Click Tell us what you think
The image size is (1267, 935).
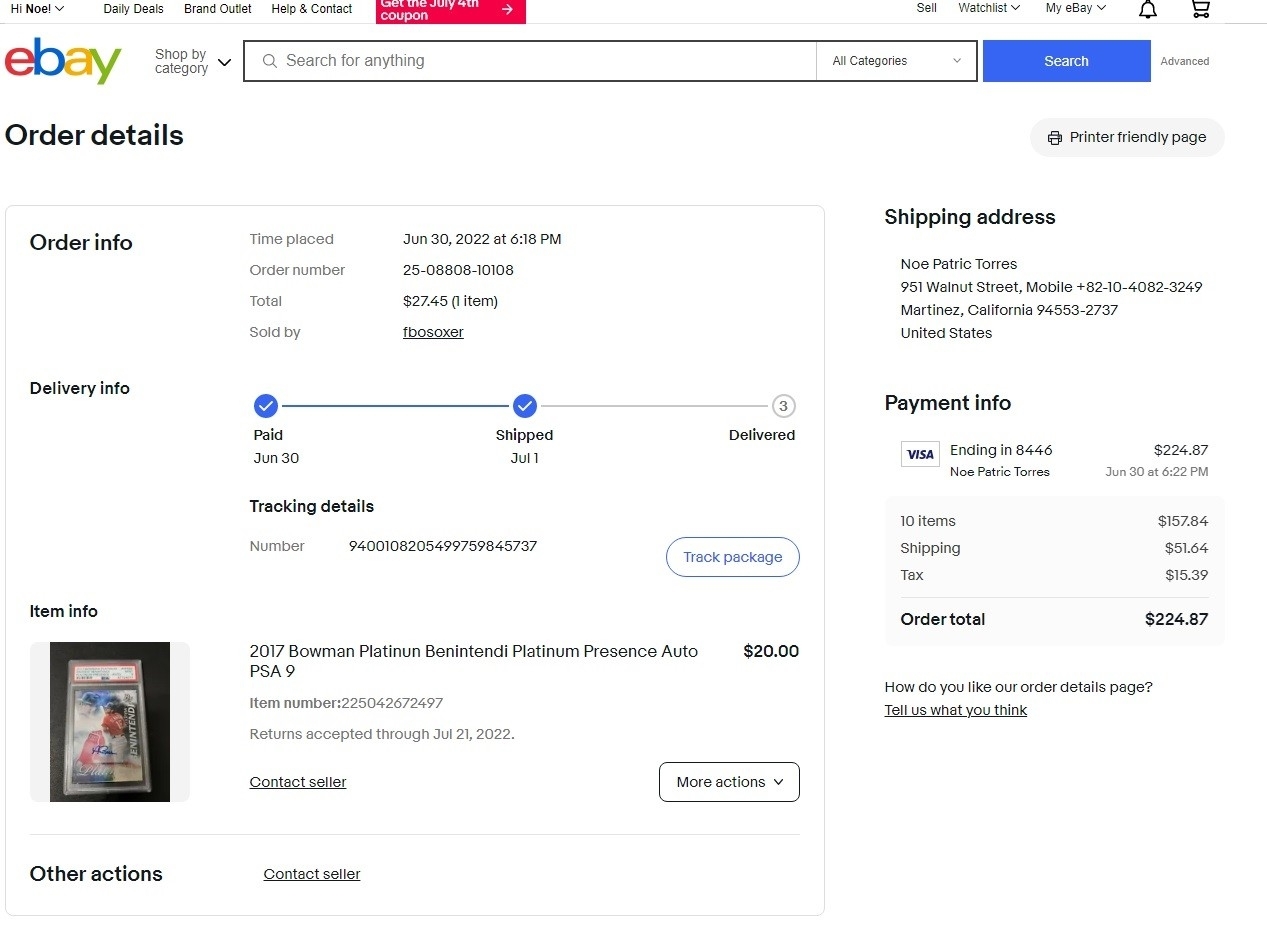pos(956,710)
